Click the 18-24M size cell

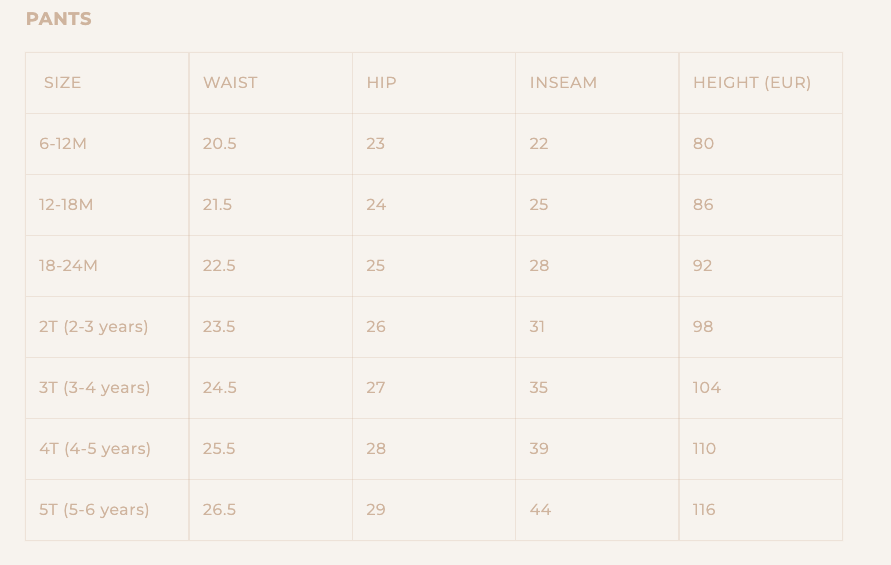coord(68,266)
